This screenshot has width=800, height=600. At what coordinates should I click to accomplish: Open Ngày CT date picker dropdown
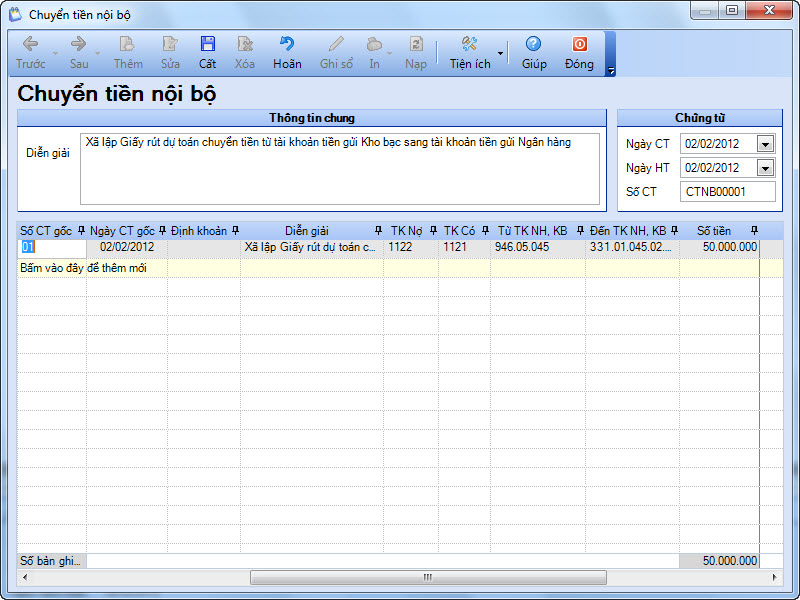point(765,144)
